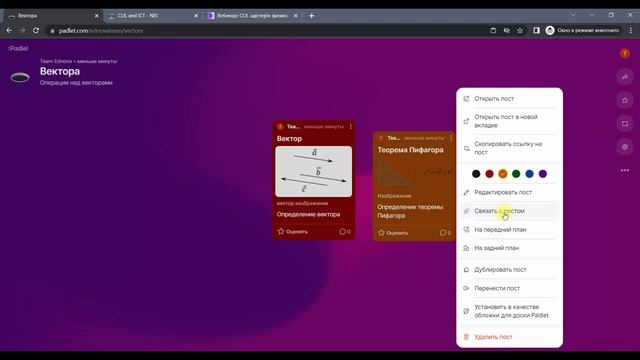The image size is (640, 360).
Task: Open three-dot menu on Теорема Пифагора post
Action: (x=451, y=138)
